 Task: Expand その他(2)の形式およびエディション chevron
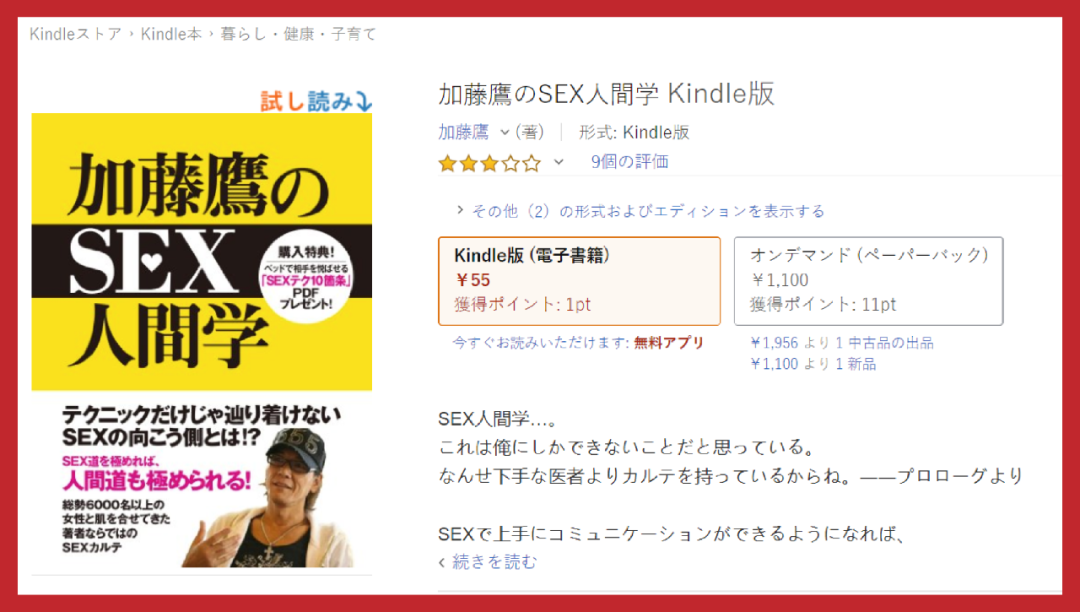[x=460, y=210]
